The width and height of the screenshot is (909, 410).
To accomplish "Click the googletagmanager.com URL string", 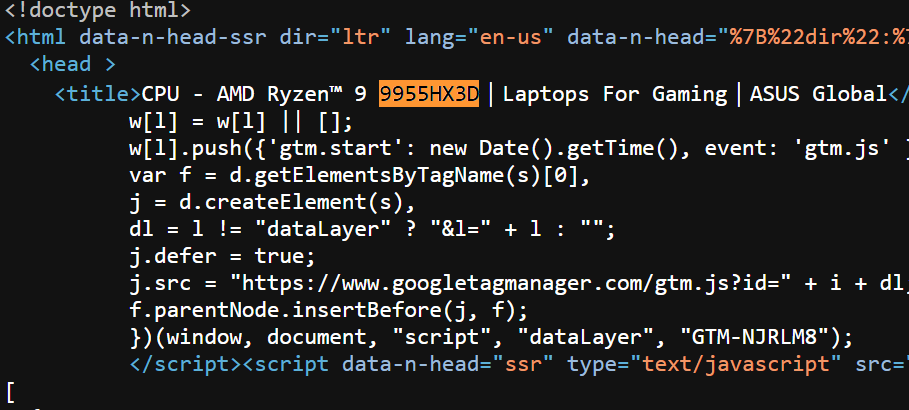I will 511,284.
